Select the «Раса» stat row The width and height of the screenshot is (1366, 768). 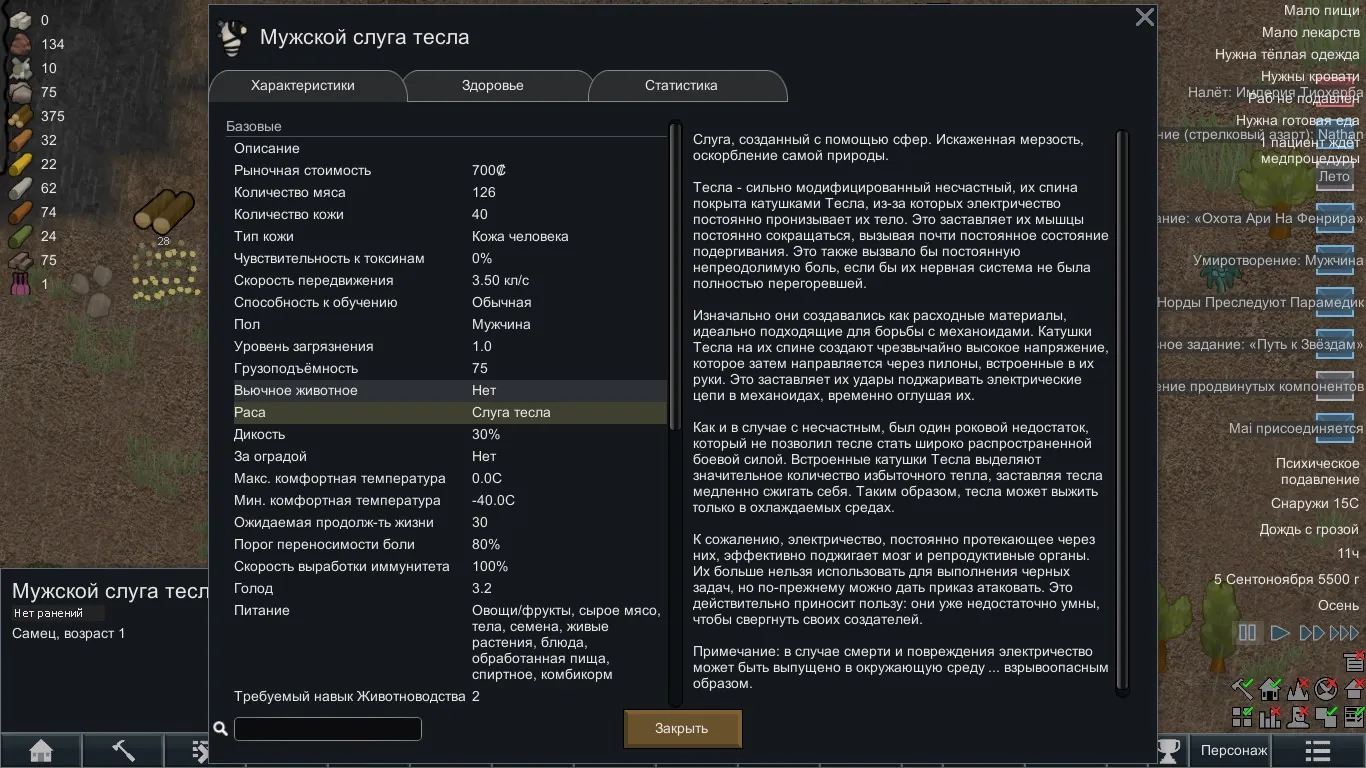click(450, 412)
